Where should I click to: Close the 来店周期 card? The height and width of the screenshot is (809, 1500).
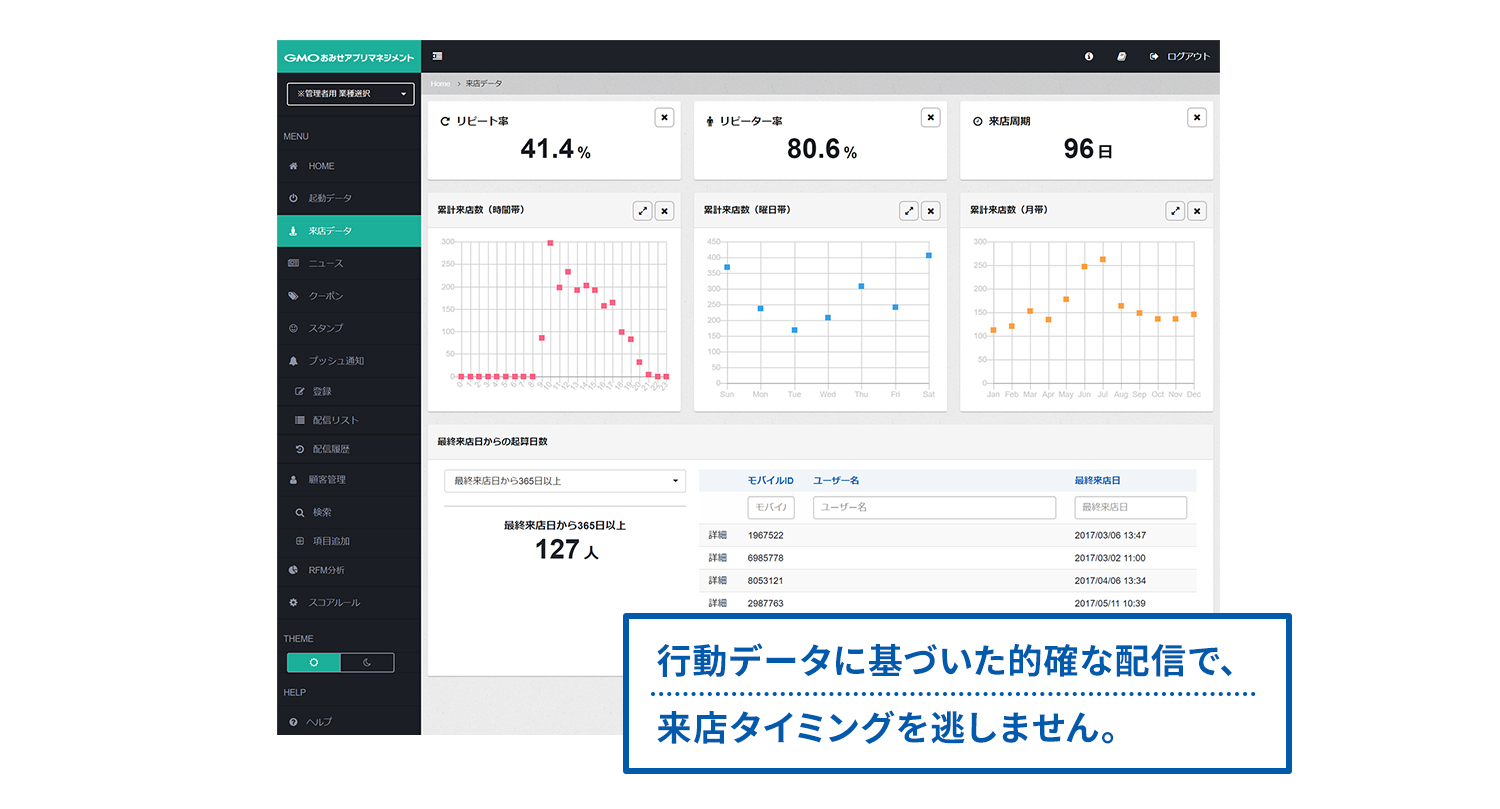[1197, 117]
